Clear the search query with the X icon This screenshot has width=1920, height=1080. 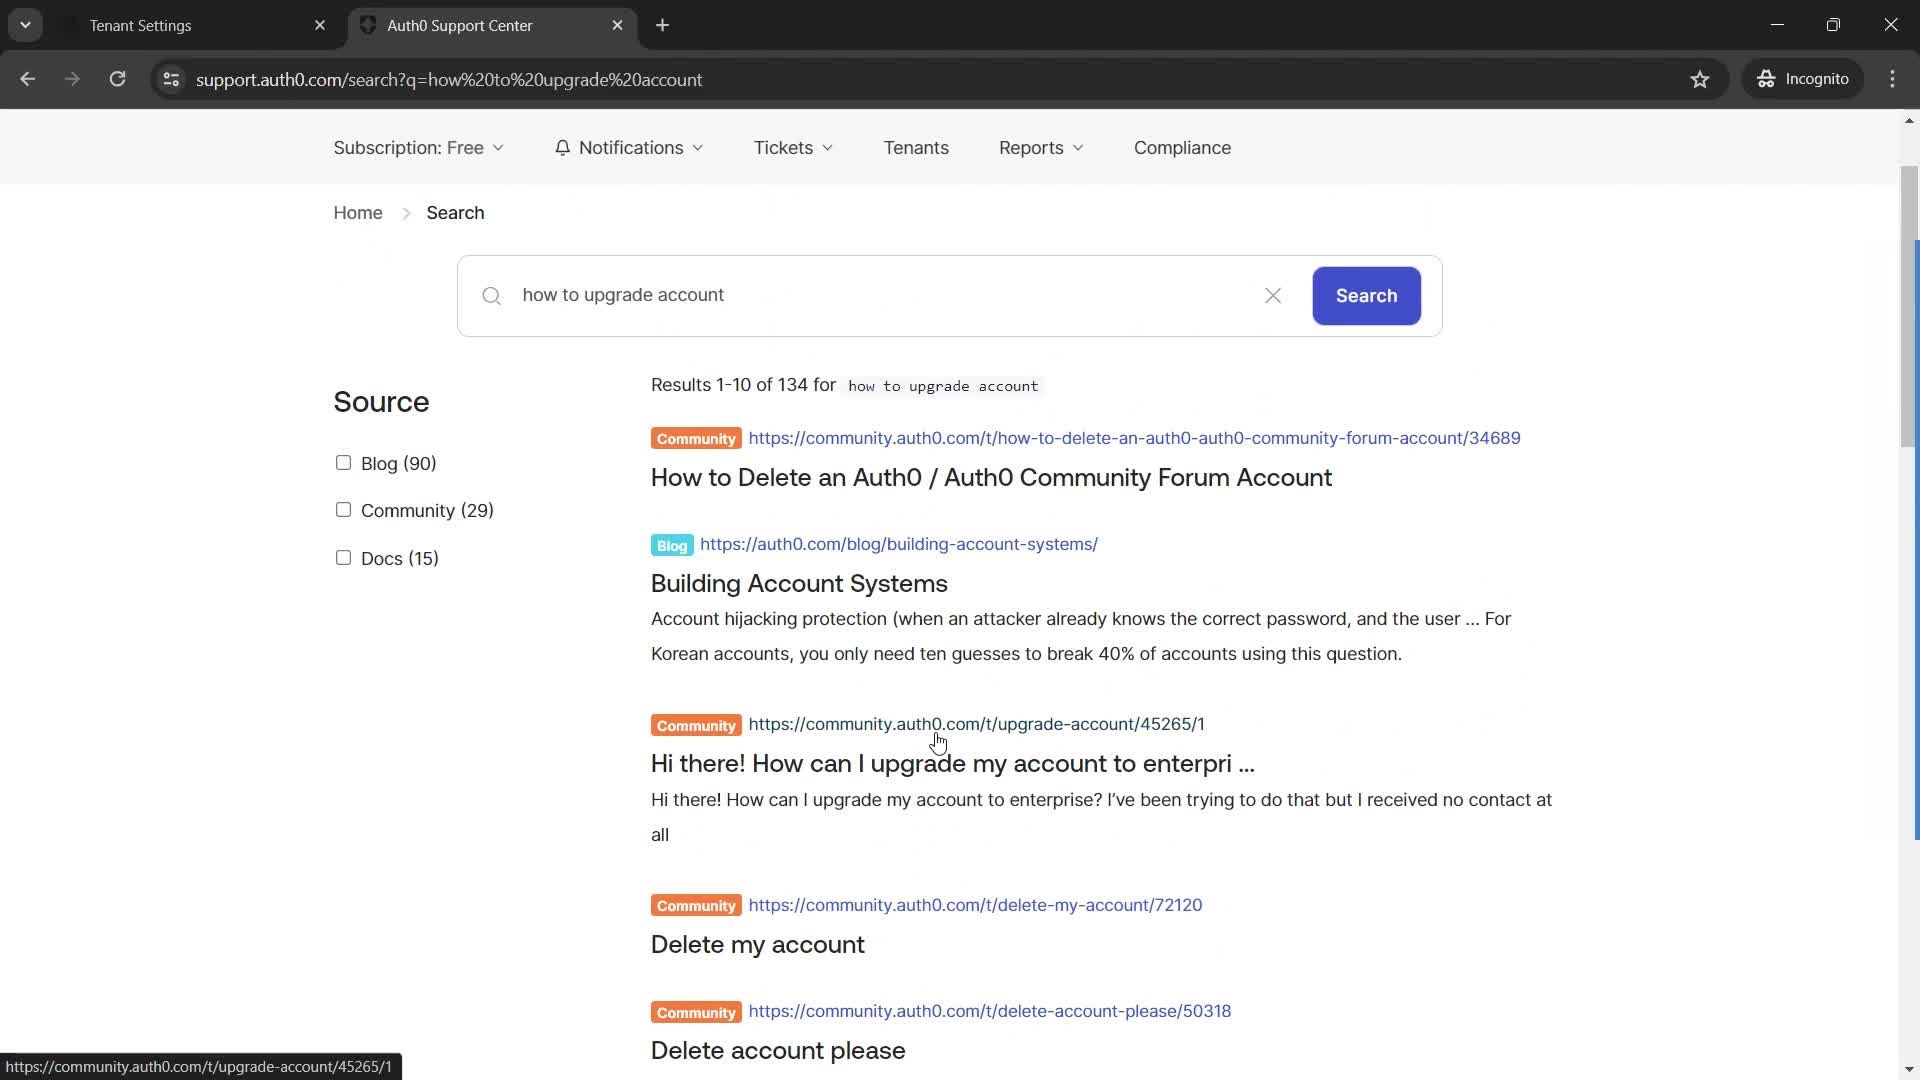coord(1273,296)
